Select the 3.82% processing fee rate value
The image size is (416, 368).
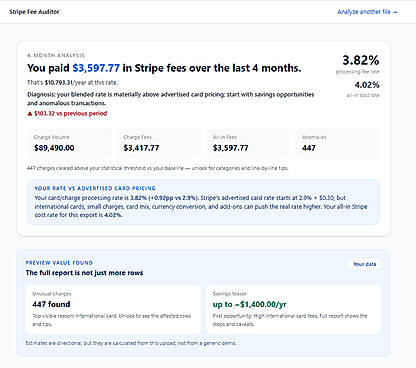pos(361,60)
